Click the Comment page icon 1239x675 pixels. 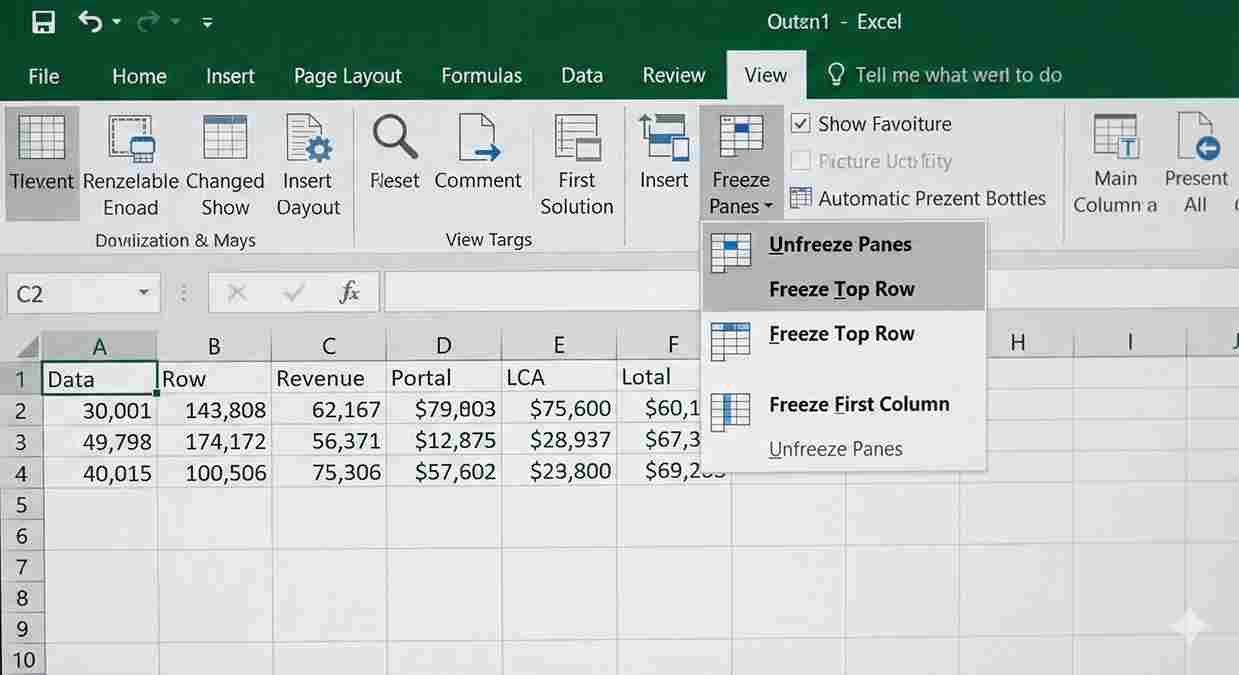coord(478,138)
